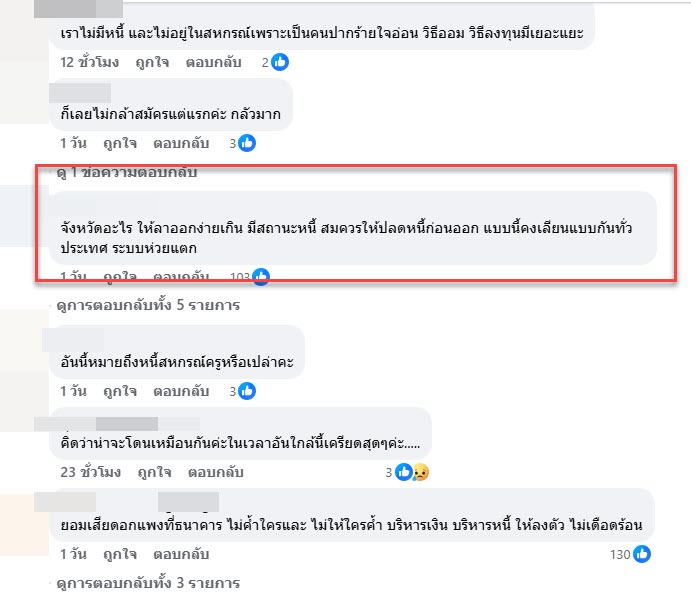Click ตอบกลับ under the กลัวมาก comment
This screenshot has width=691, height=598.
pos(181,143)
